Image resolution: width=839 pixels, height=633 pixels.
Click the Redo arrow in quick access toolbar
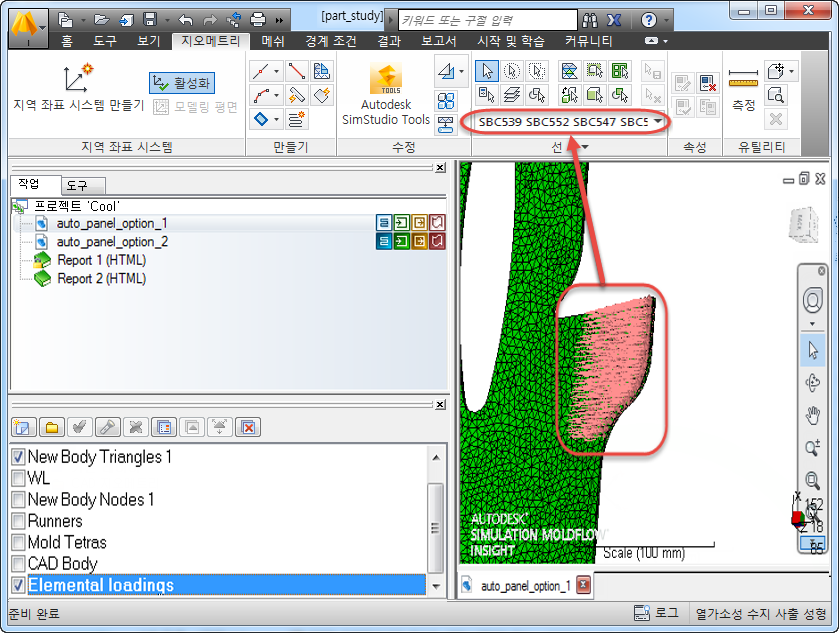coord(210,20)
